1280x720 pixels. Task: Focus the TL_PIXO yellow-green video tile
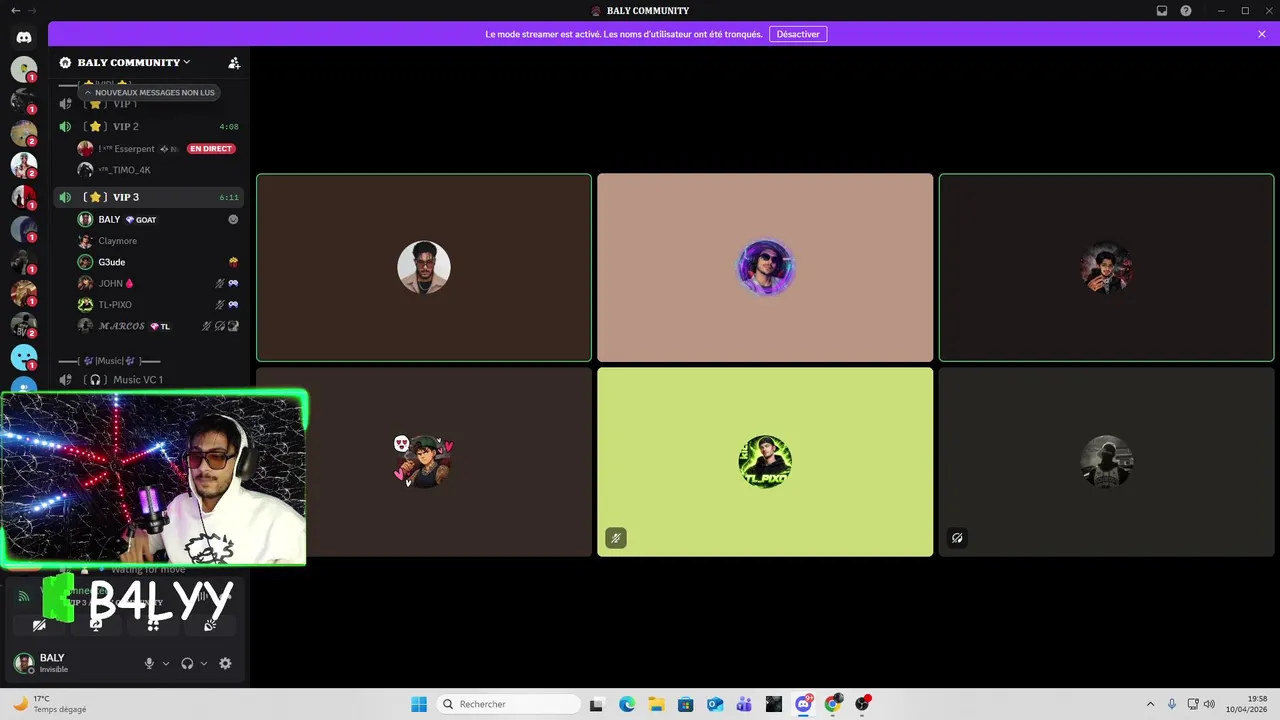765,462
